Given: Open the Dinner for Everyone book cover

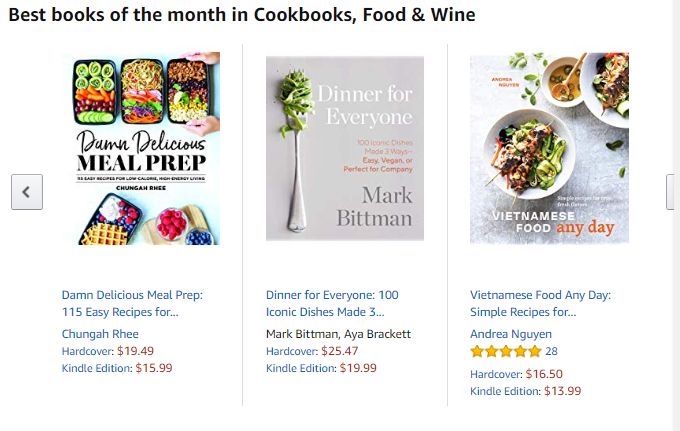Looking at the screenshot, I should pos(345,148).
